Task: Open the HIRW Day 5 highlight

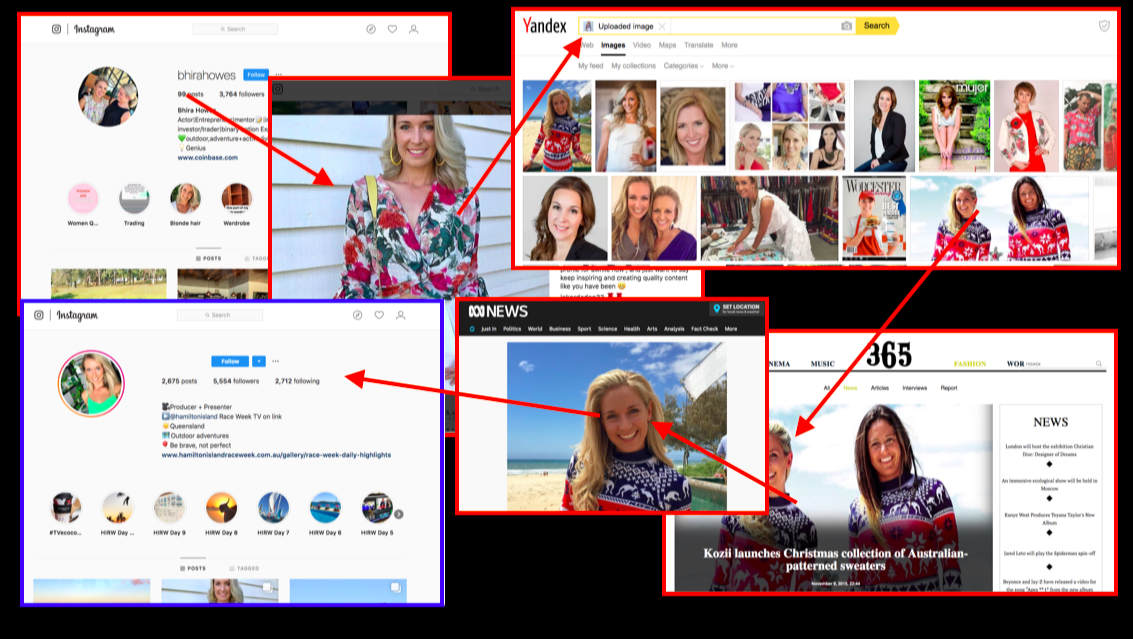Action: coord(377,507)
